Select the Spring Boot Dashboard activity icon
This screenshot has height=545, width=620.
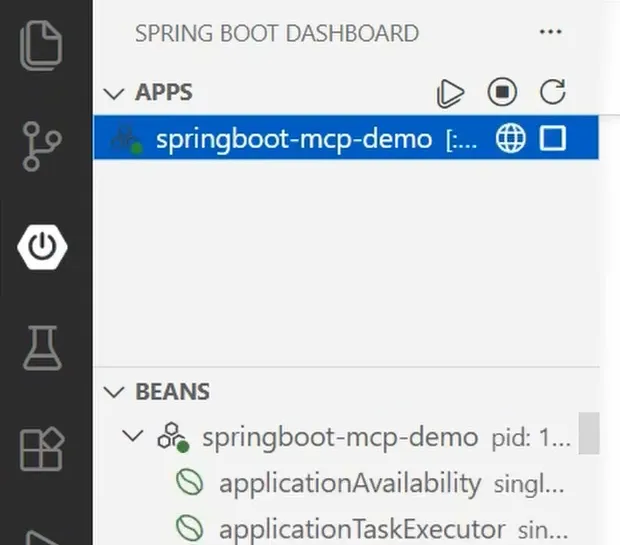42,247
